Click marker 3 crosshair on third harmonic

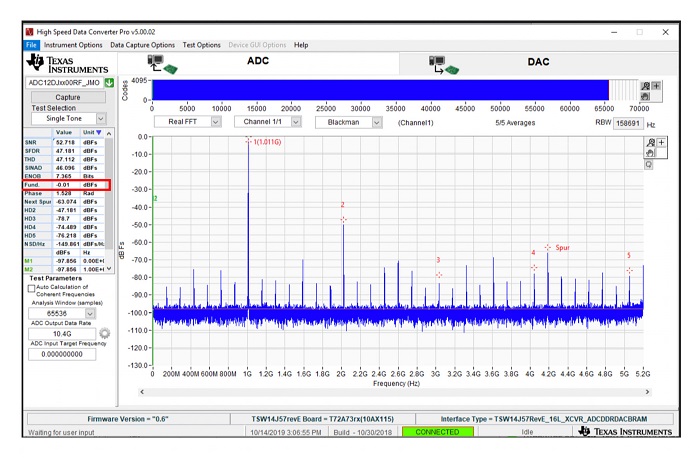tap(439, 275)
